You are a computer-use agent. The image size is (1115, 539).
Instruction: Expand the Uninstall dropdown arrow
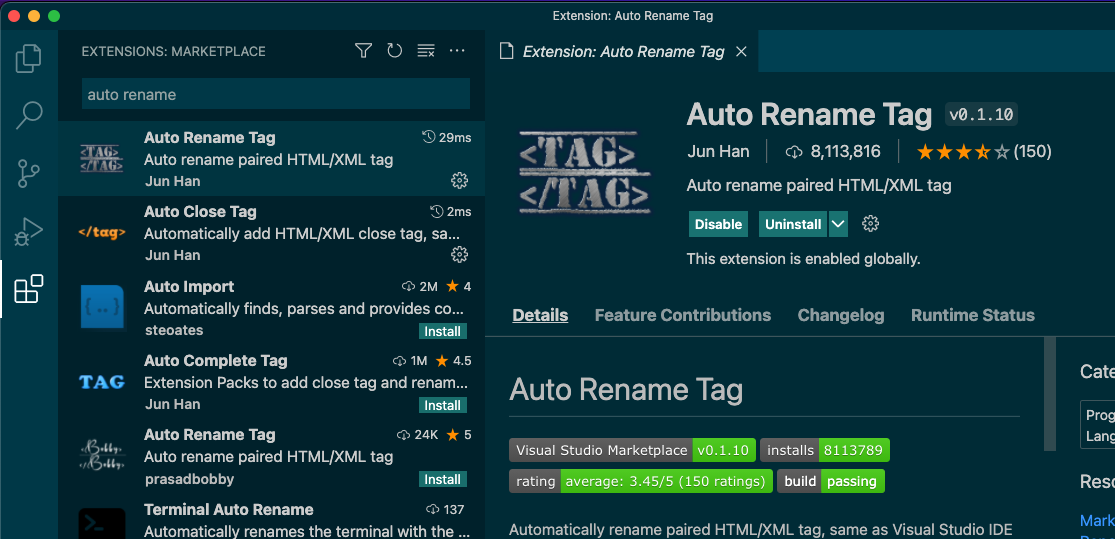pyautogui.click(x=838, y=224)
